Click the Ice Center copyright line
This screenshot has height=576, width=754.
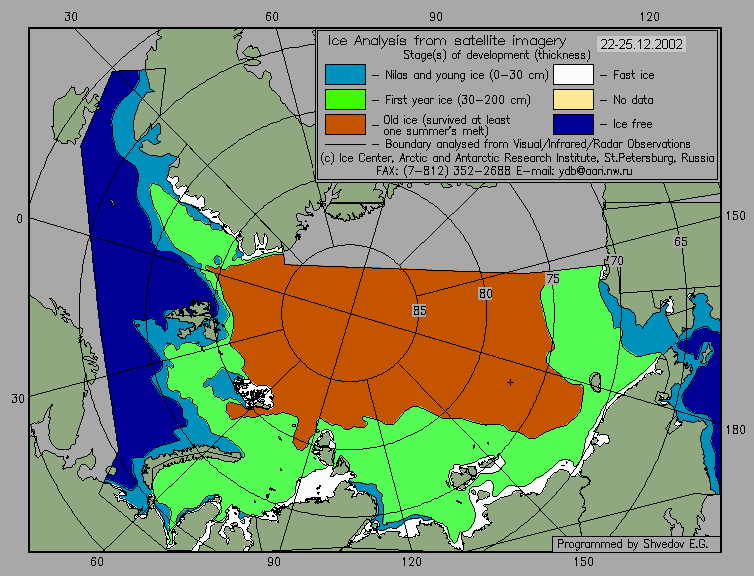coord(517,158)
